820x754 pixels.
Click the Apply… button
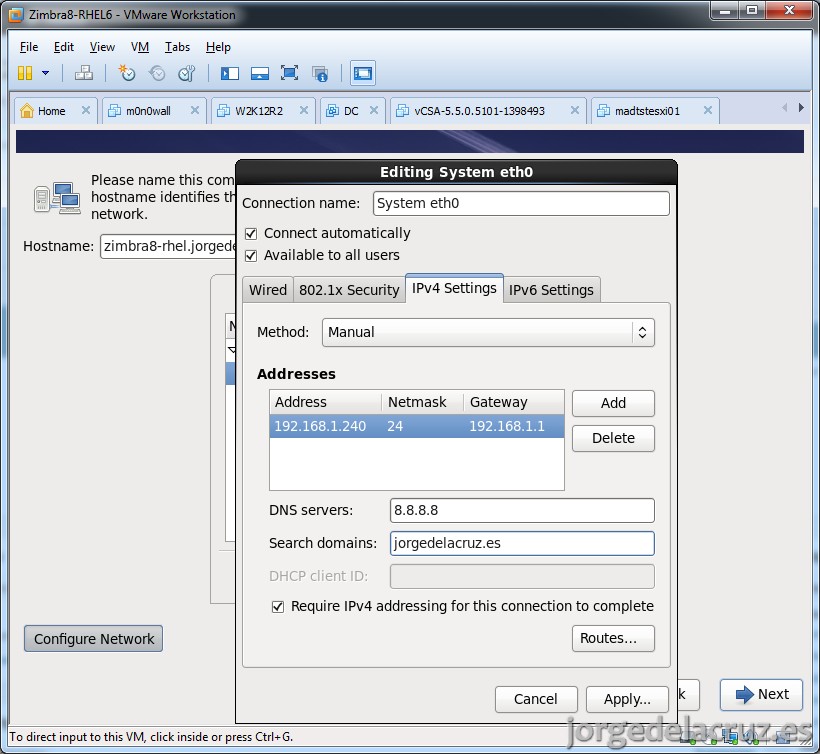627,699
